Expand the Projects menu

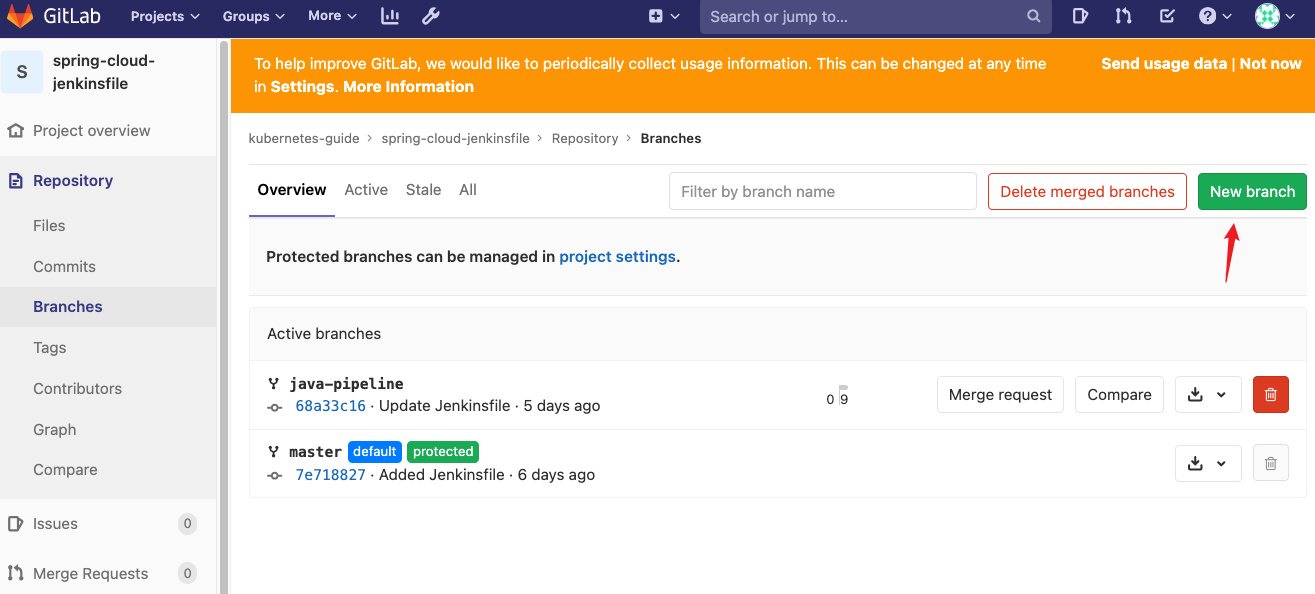click(165, 16)
